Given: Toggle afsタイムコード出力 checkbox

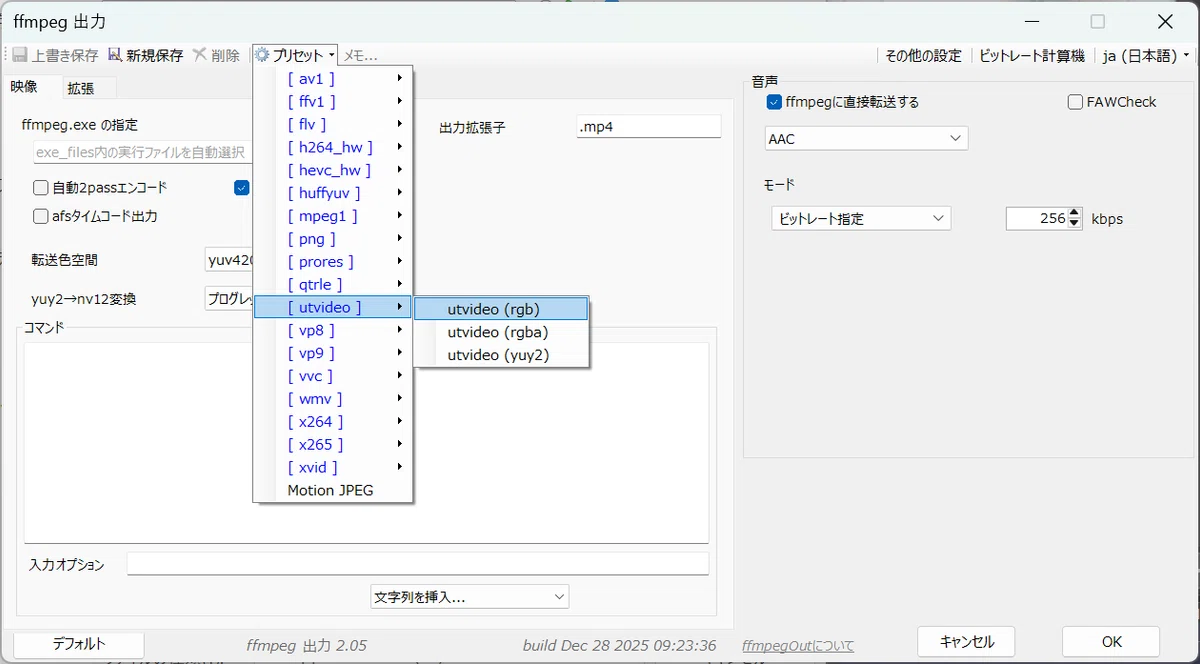Looking at the screenshot, I should click(41, 215).
